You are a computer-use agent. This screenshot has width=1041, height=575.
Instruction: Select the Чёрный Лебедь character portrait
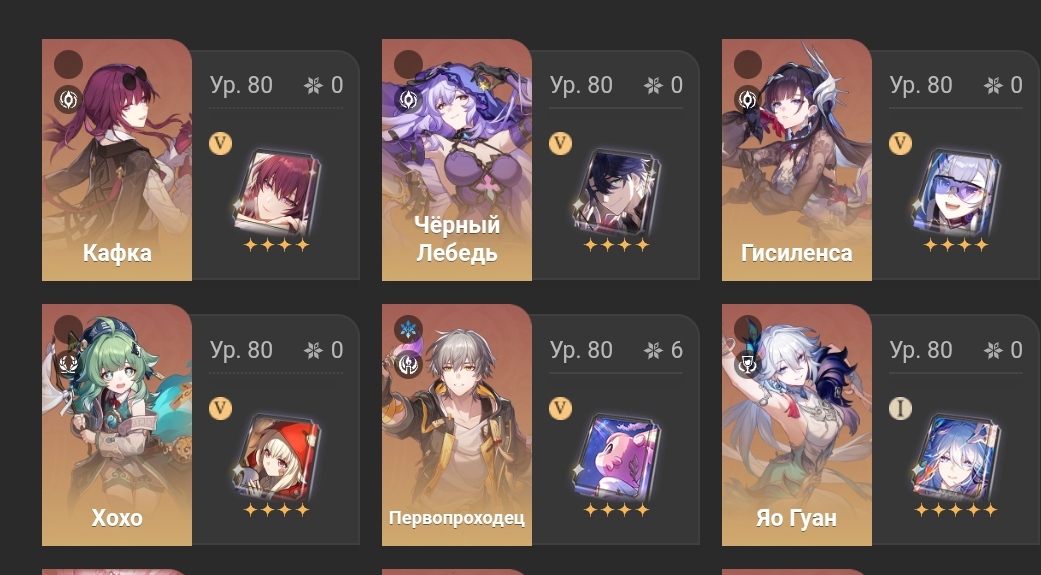point(457,160)
